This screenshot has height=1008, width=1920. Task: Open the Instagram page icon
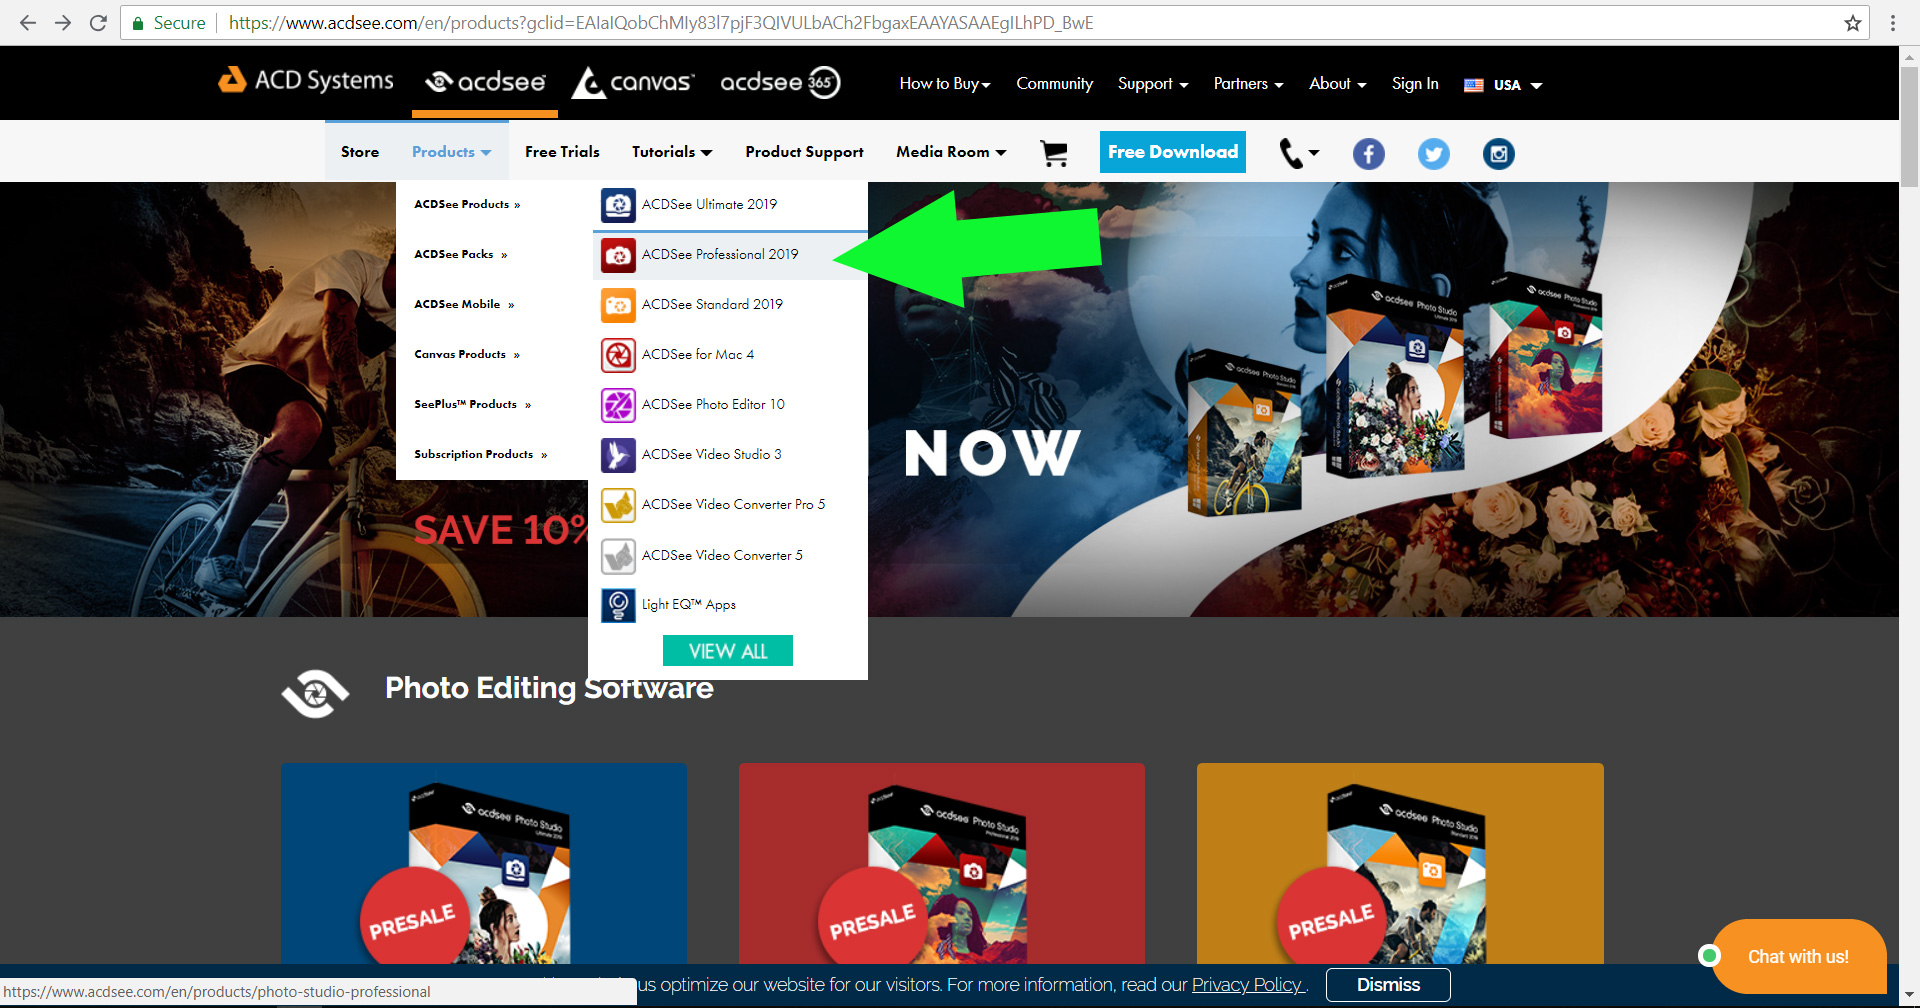tap(1498, 154)
